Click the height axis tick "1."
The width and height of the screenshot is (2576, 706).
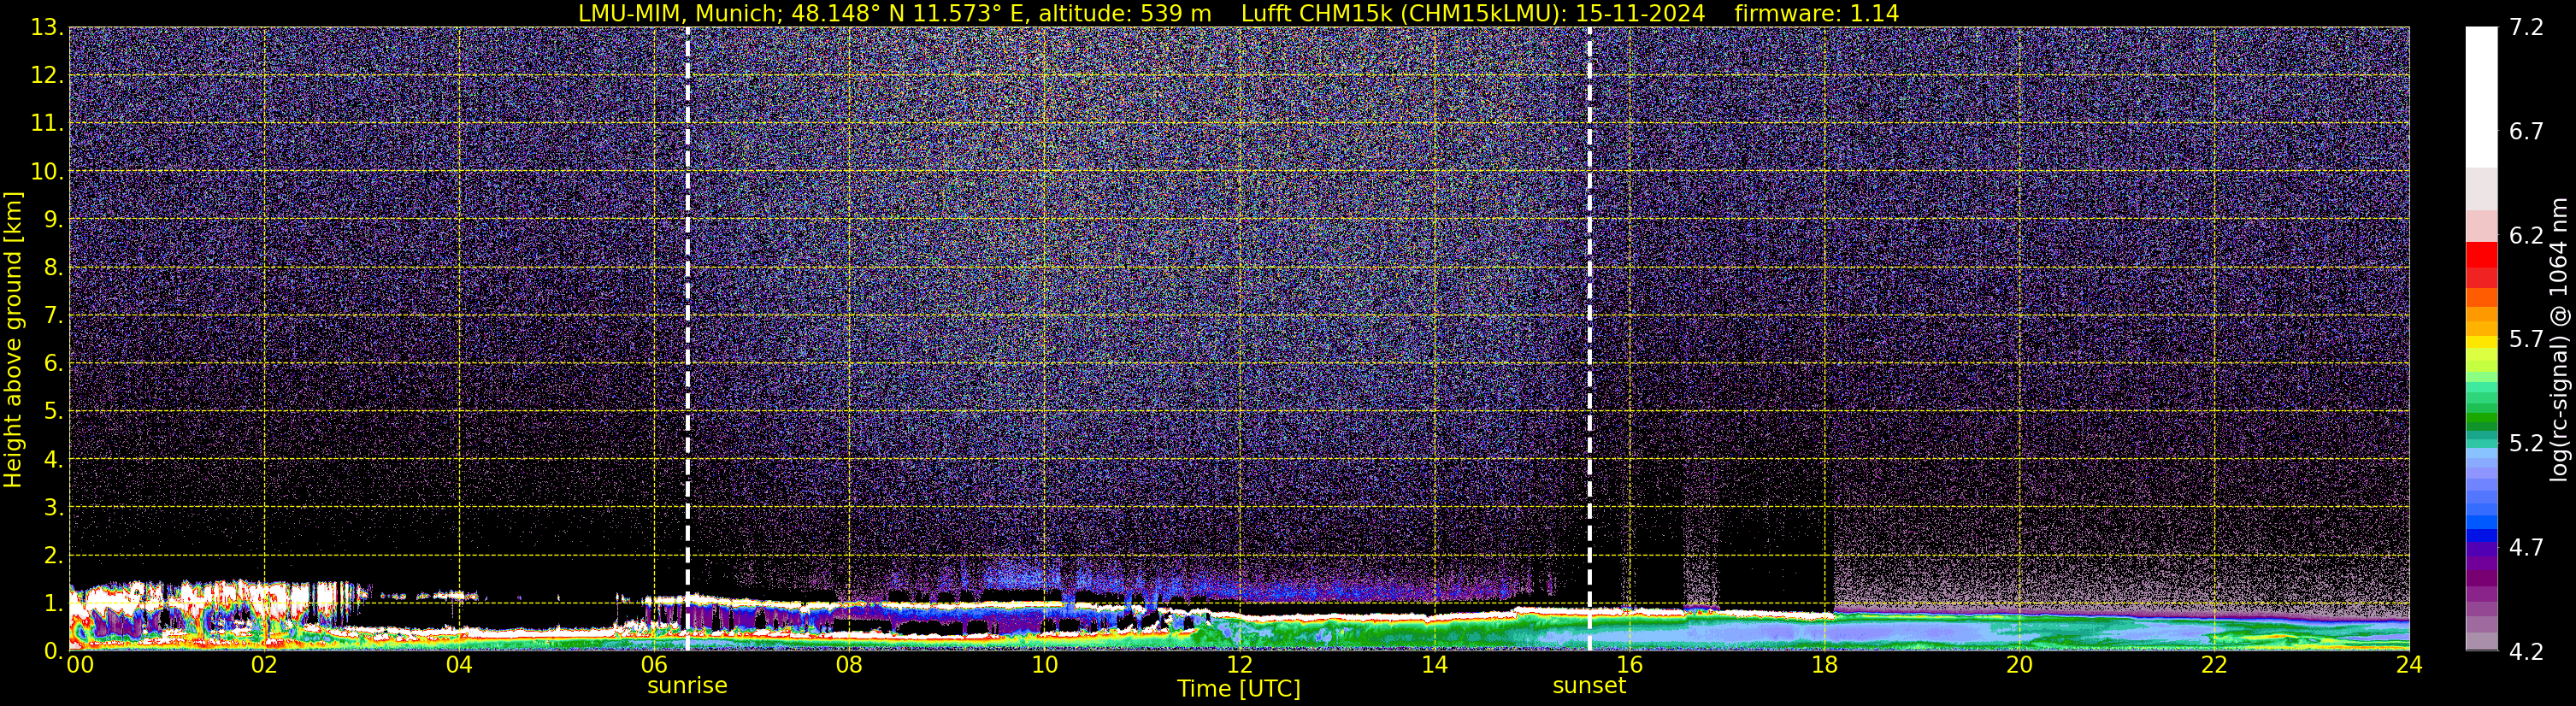(53, 603)
